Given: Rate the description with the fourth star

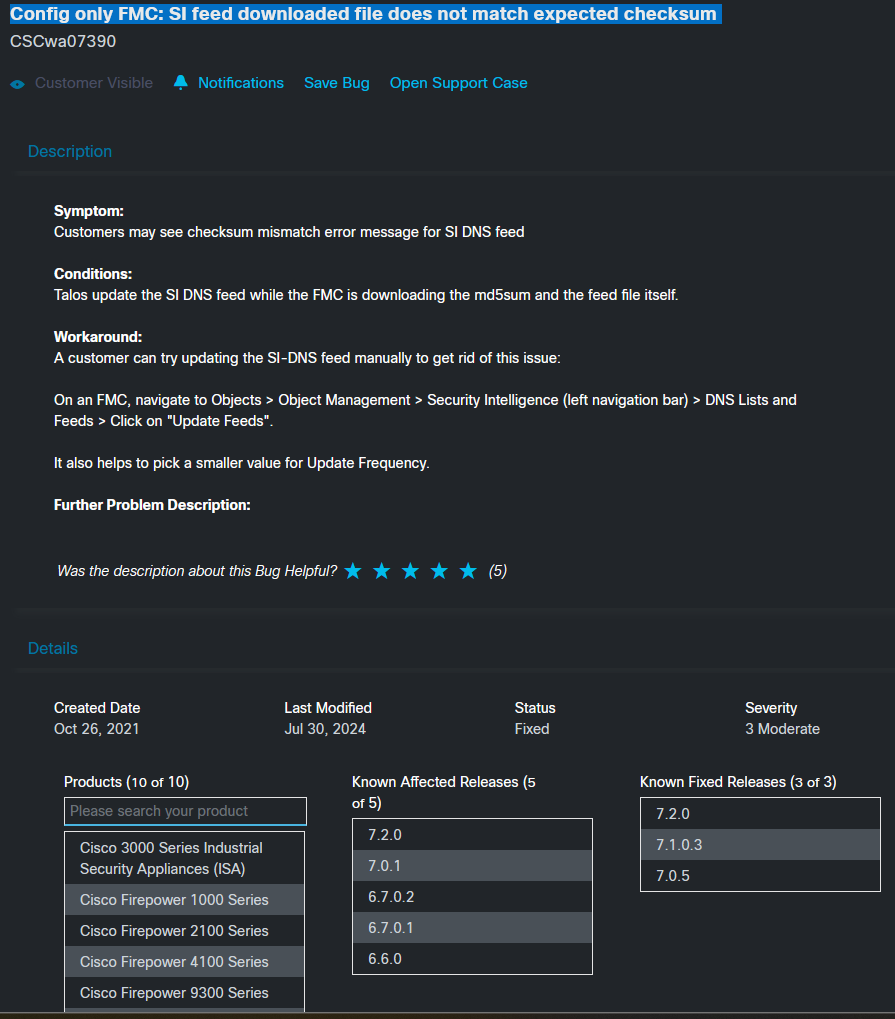Looking at the screenshot, I should coord(439,570).
